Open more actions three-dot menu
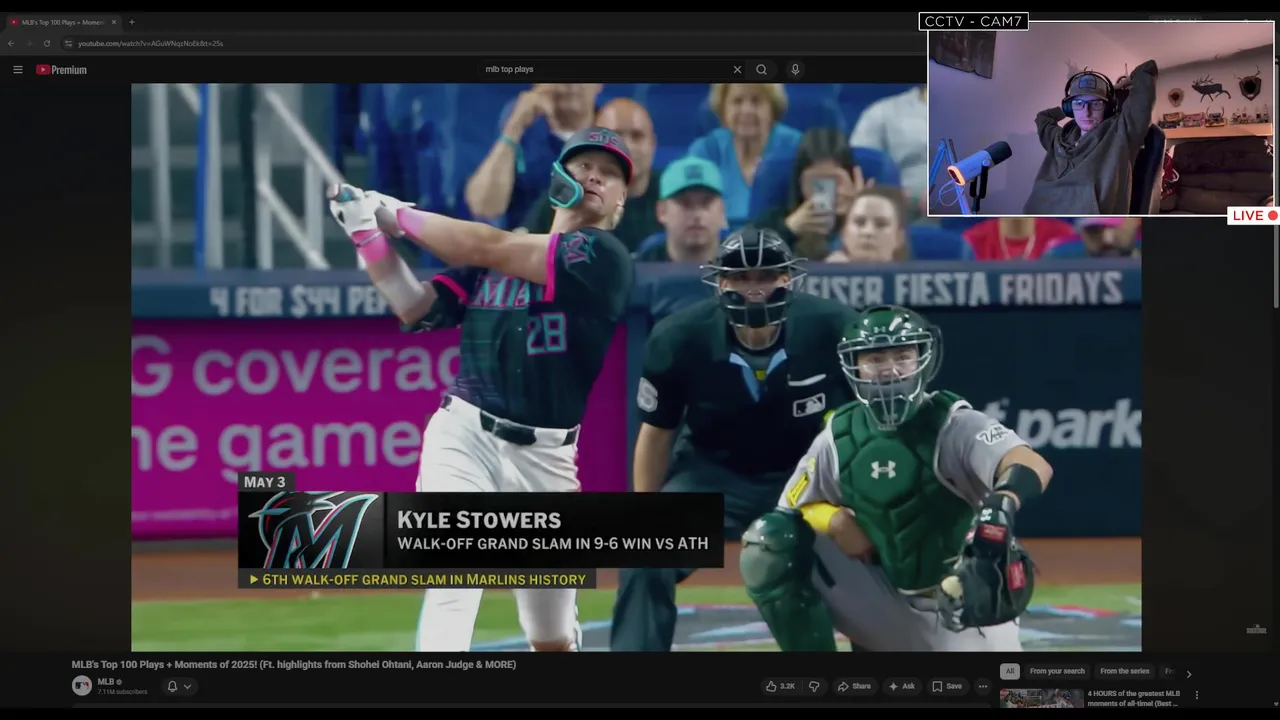 pyautogui.click(x=983, y=686)
